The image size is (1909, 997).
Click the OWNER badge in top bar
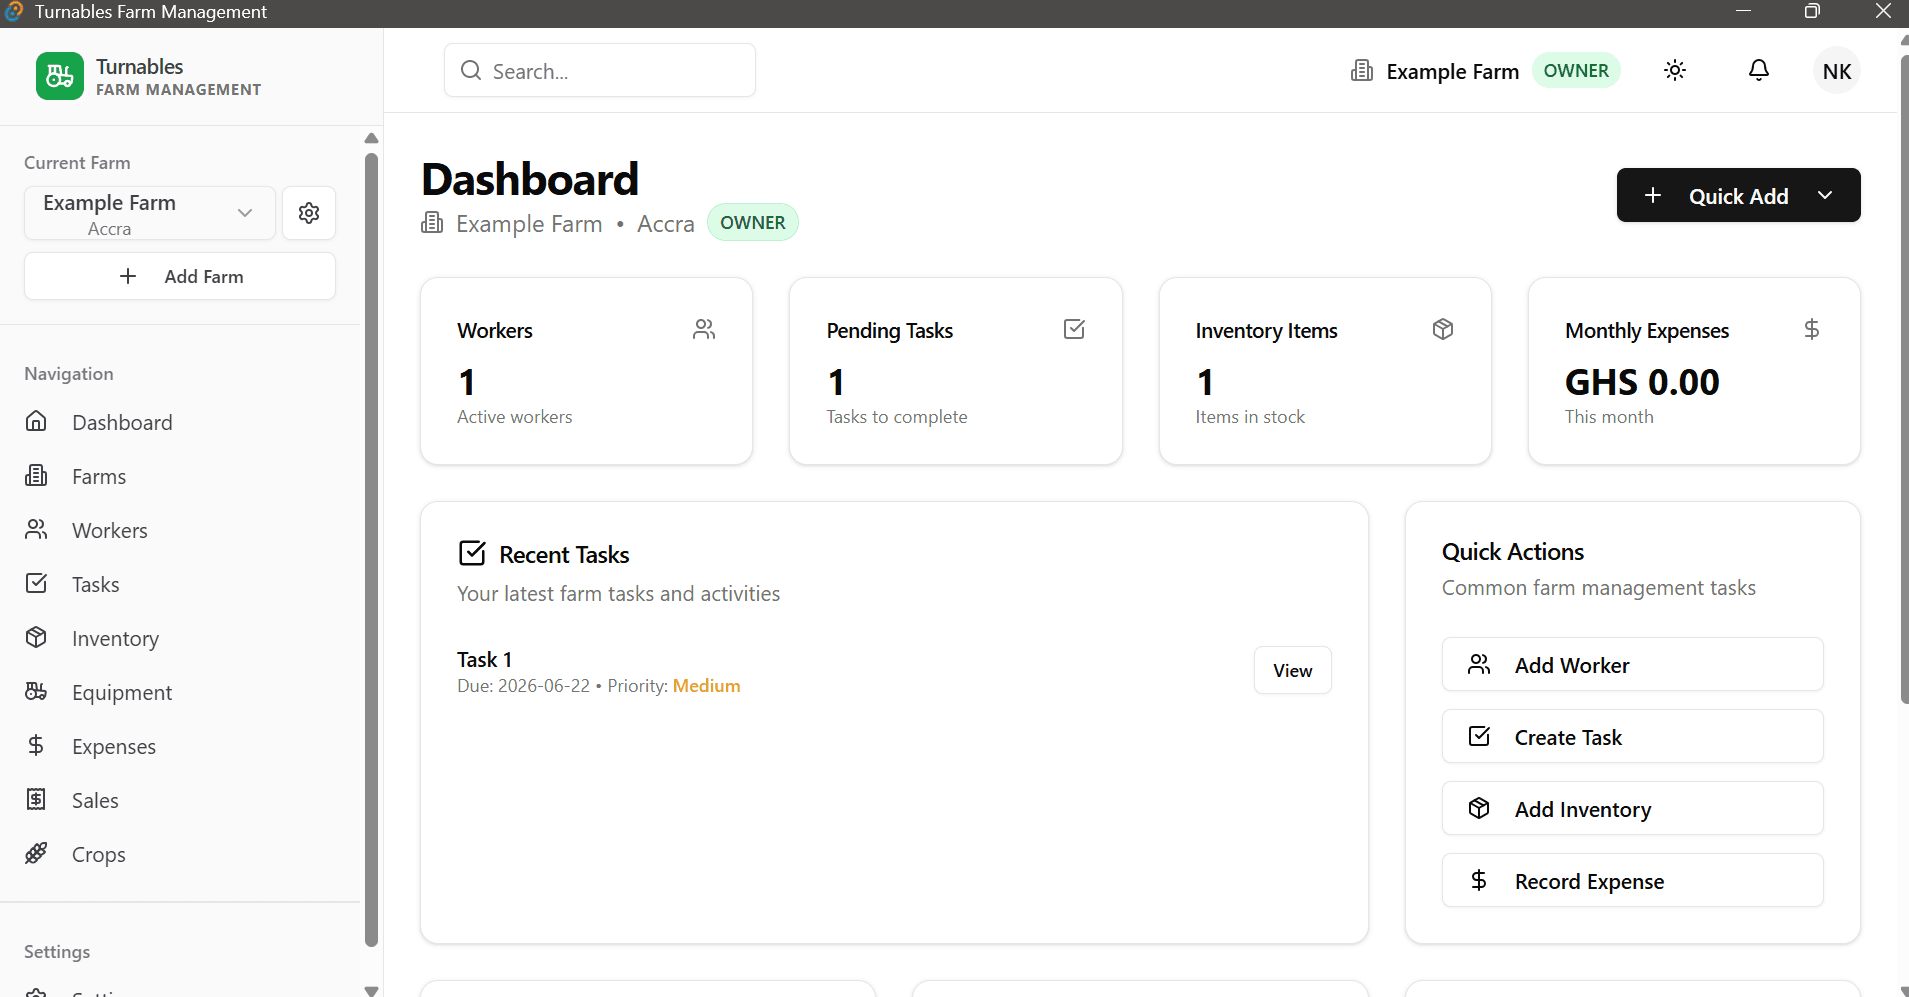[1576, 70]
